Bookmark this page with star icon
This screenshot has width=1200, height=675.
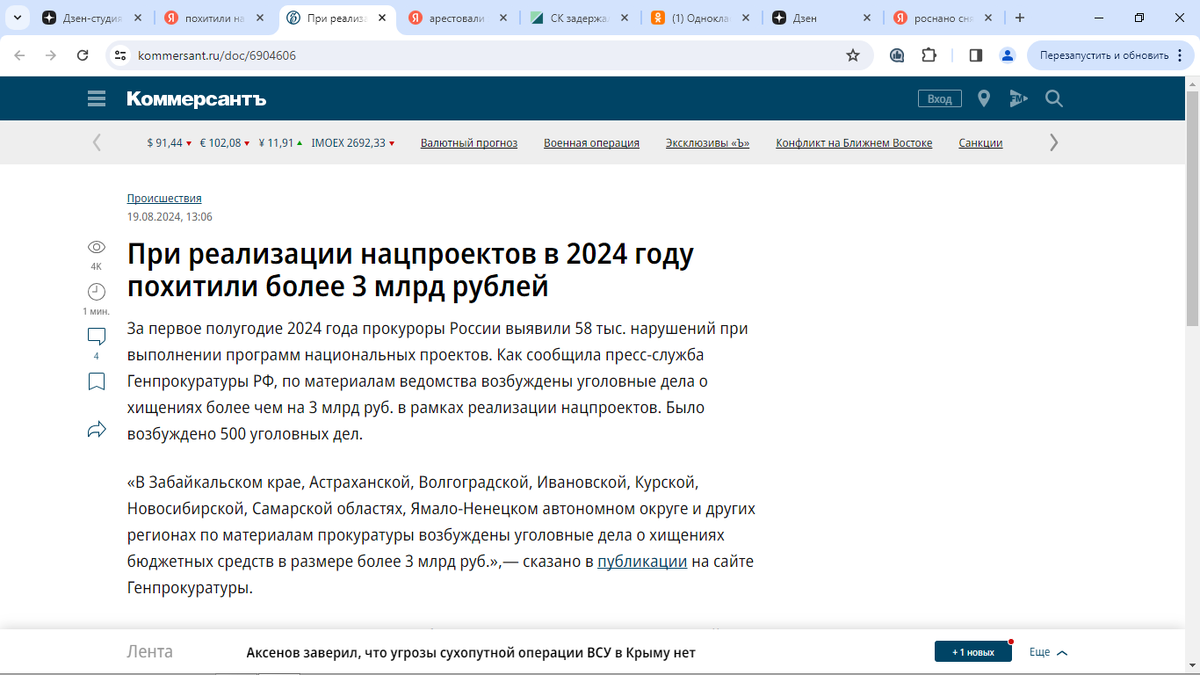coord(853,55)
